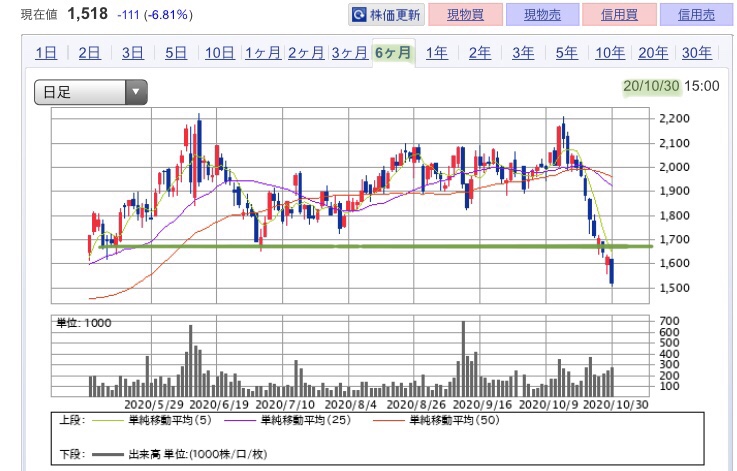Viewport: 737px width, 471px height.
Task: Switch to the 3ヶ月 chart range
Action: [x=350, y=53]
